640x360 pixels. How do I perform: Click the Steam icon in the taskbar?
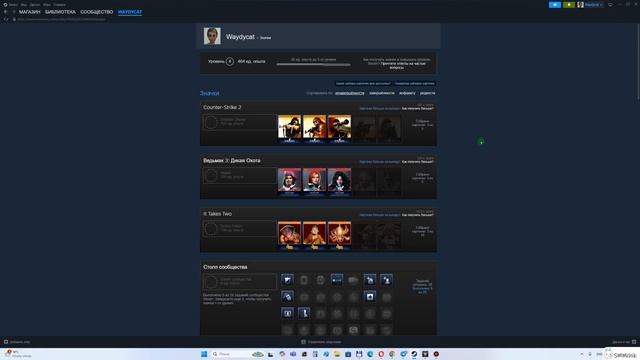[414, 354]
